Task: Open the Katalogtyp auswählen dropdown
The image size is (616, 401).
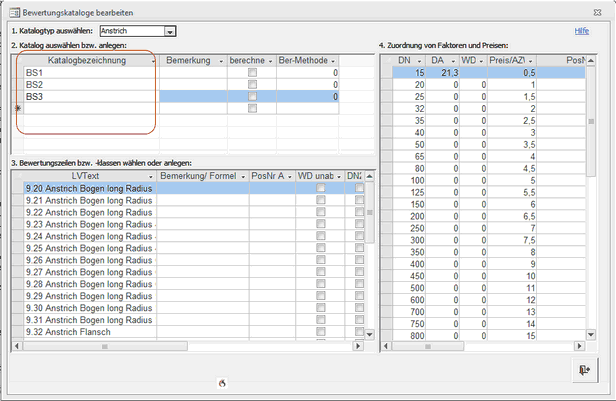Action: pos(170,32)
